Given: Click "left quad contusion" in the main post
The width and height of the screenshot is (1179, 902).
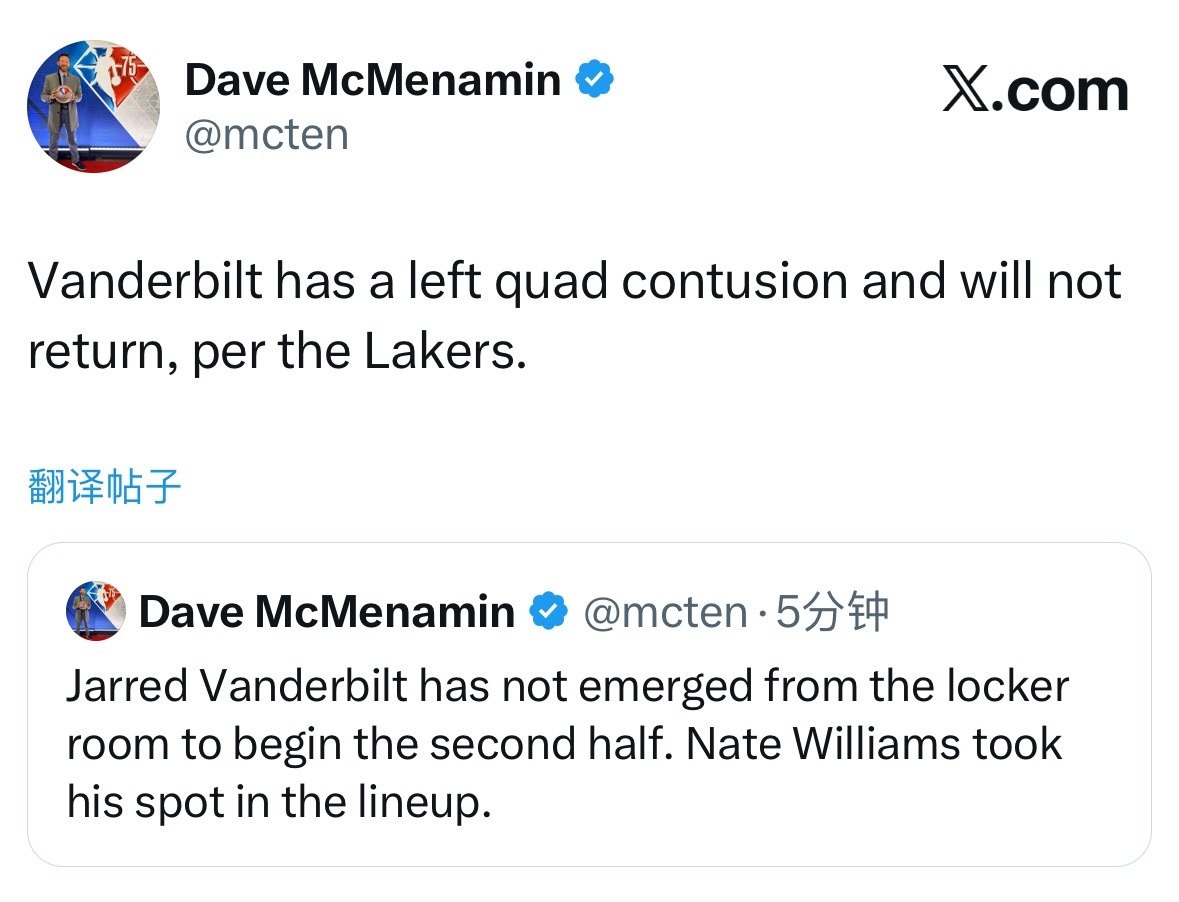Looking at the screenshot, I should [x=629, y=282].
